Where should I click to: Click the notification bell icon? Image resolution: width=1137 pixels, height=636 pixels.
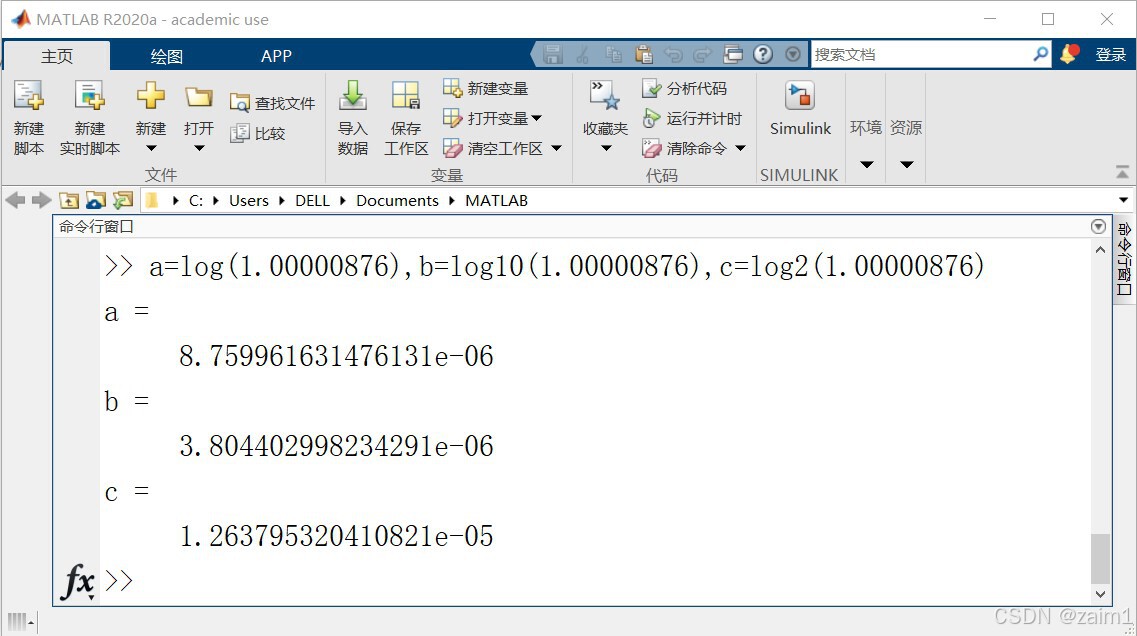point(1070,54)
